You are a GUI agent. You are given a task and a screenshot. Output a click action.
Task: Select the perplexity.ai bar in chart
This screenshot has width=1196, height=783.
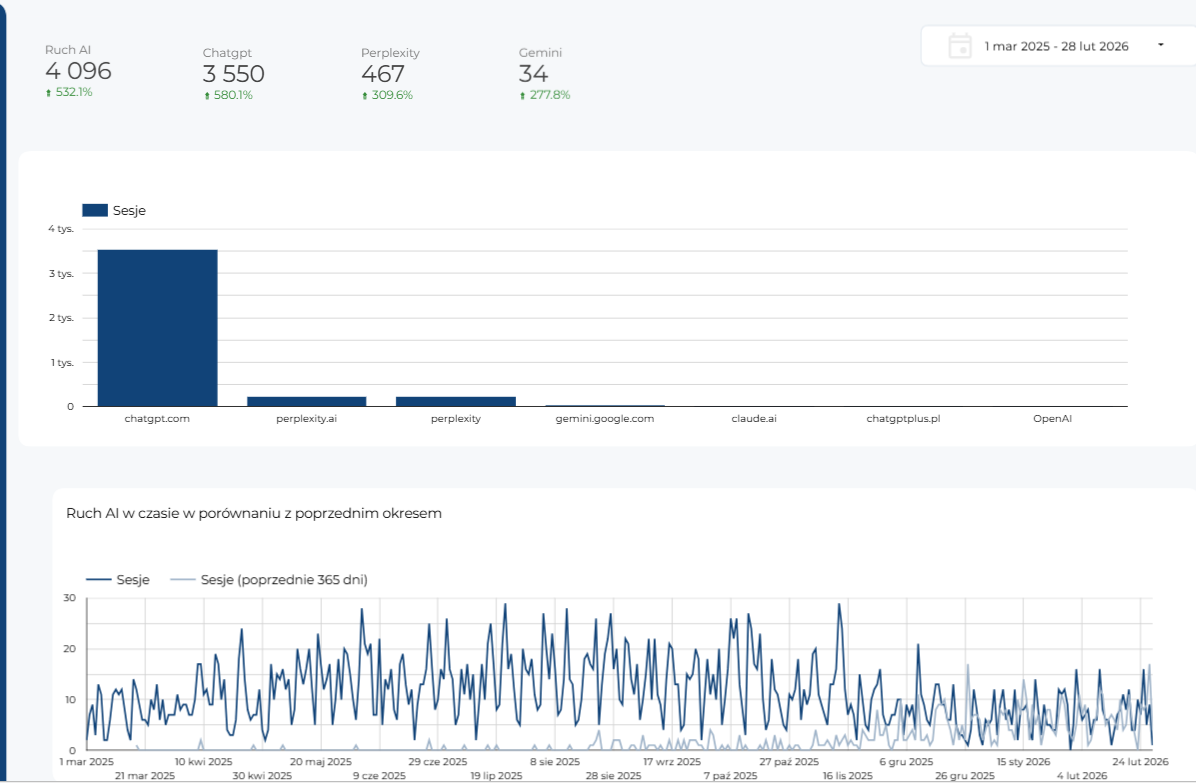click(306, 401)
